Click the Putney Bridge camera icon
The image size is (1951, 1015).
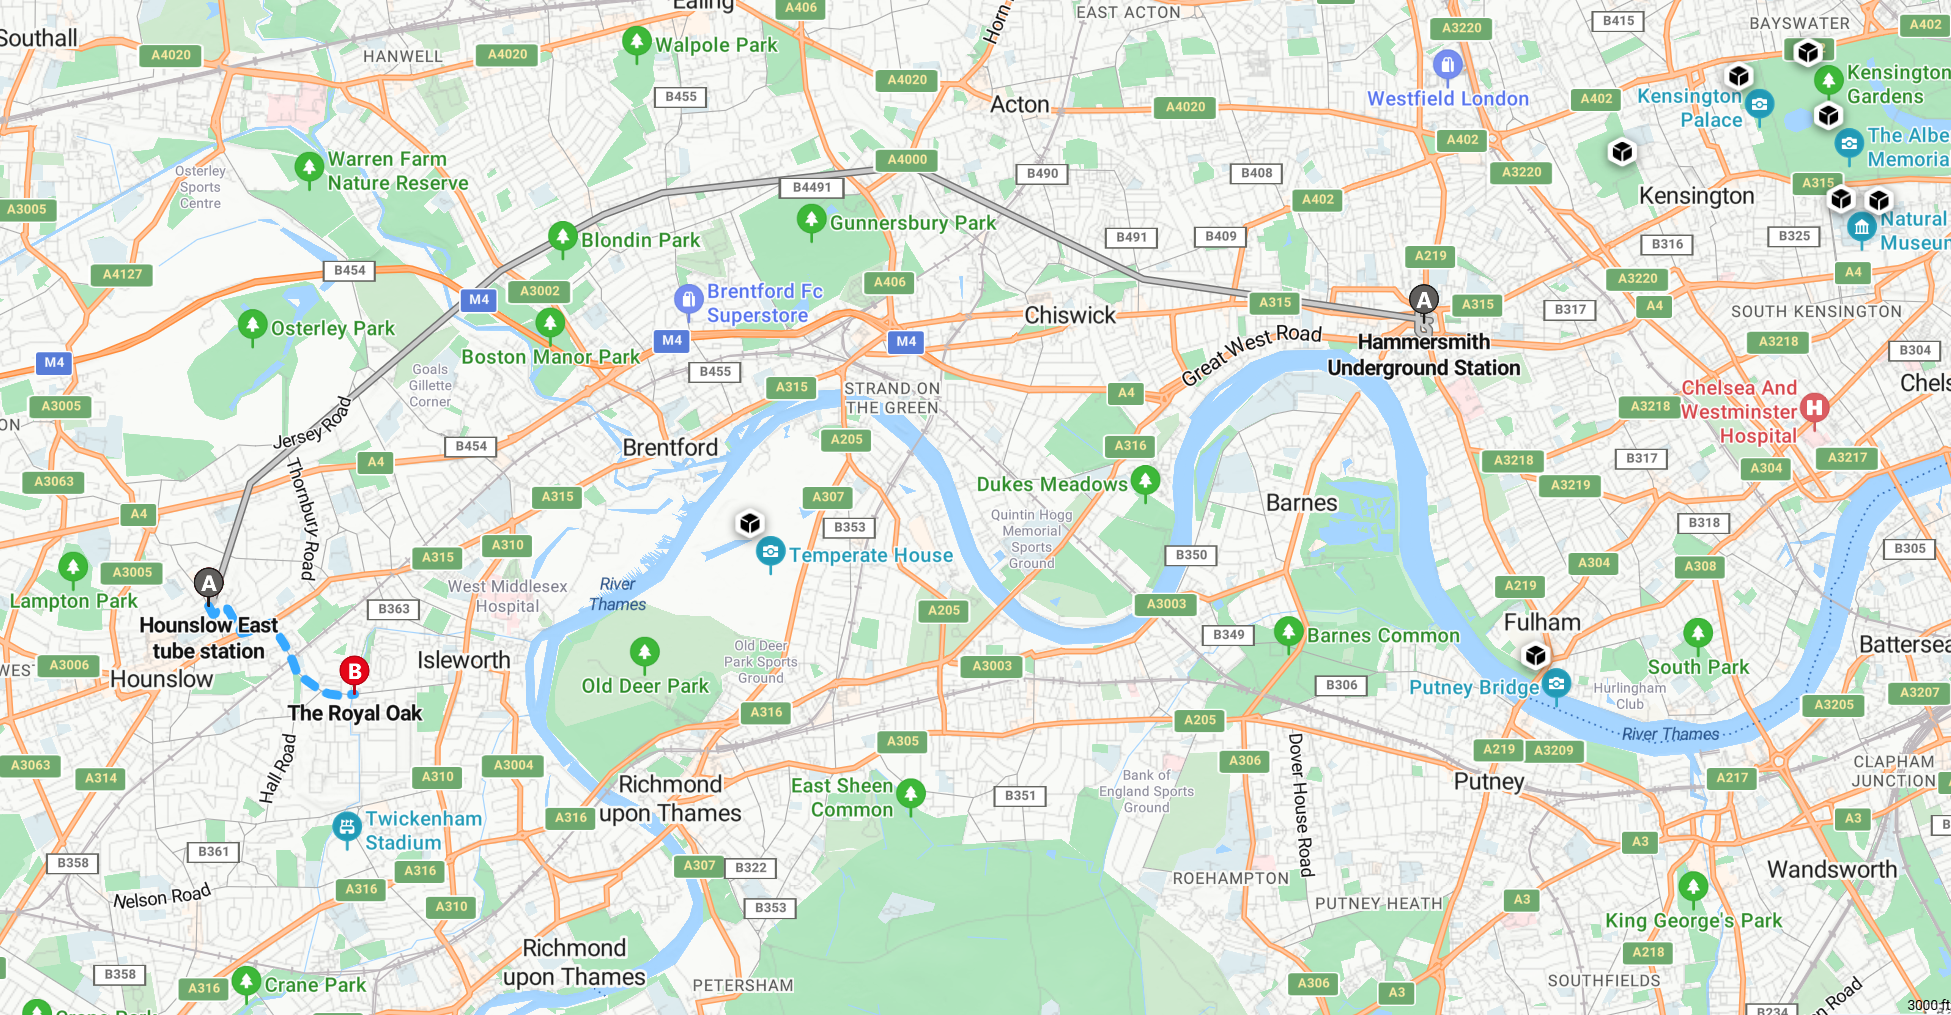tap(1556, 685)
